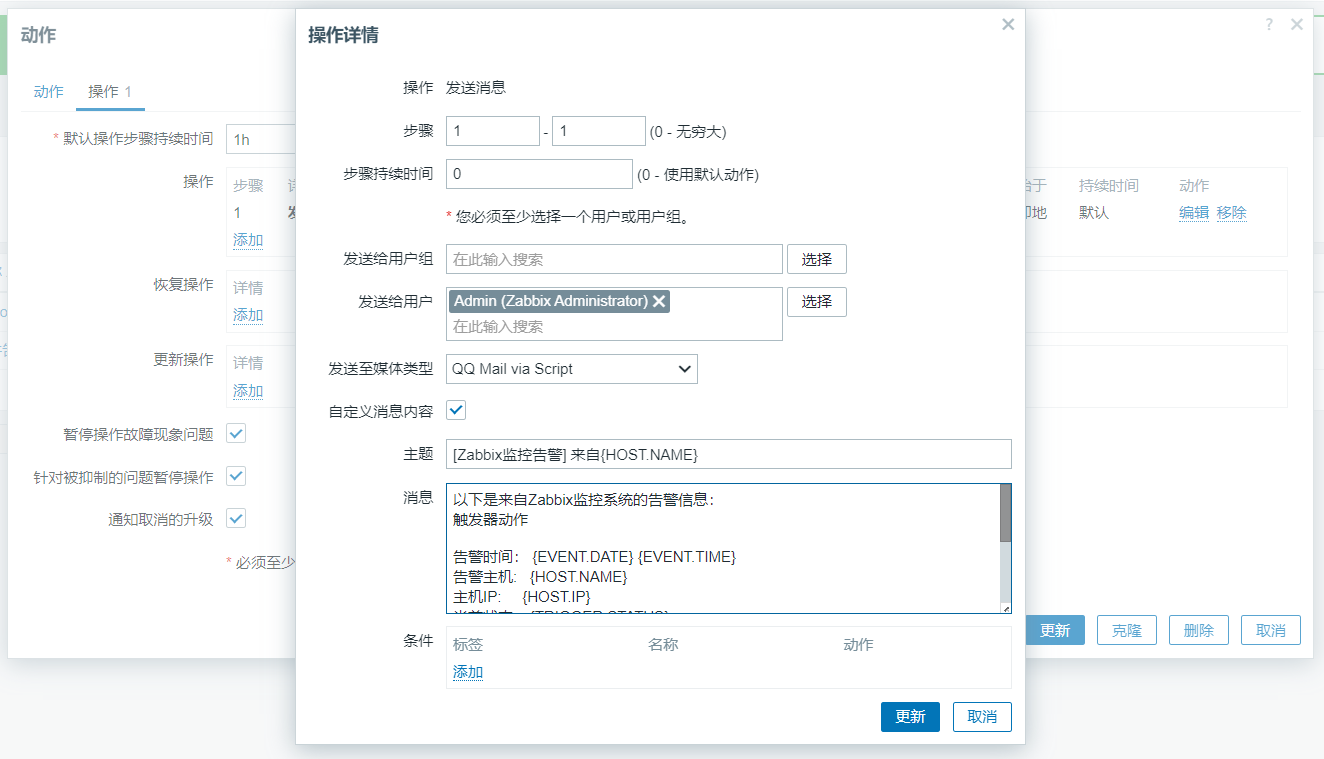This screenshot has height=759, width=1324.
Task: Uncheck 自定义消息内容 checkbox
Action: (456, 410)
